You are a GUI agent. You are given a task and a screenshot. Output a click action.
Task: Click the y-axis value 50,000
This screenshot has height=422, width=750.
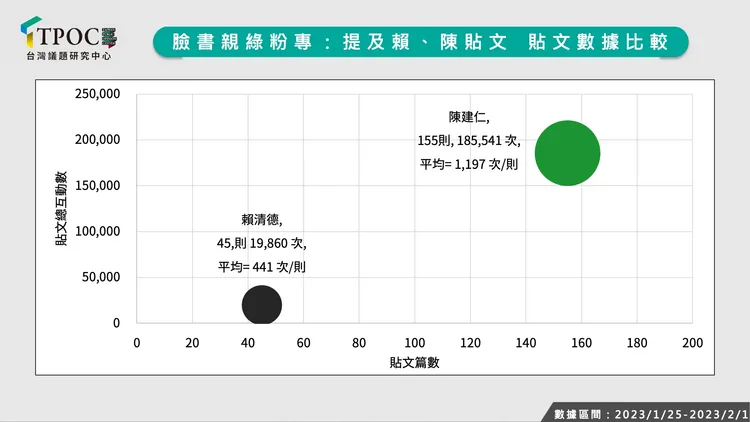101,277
